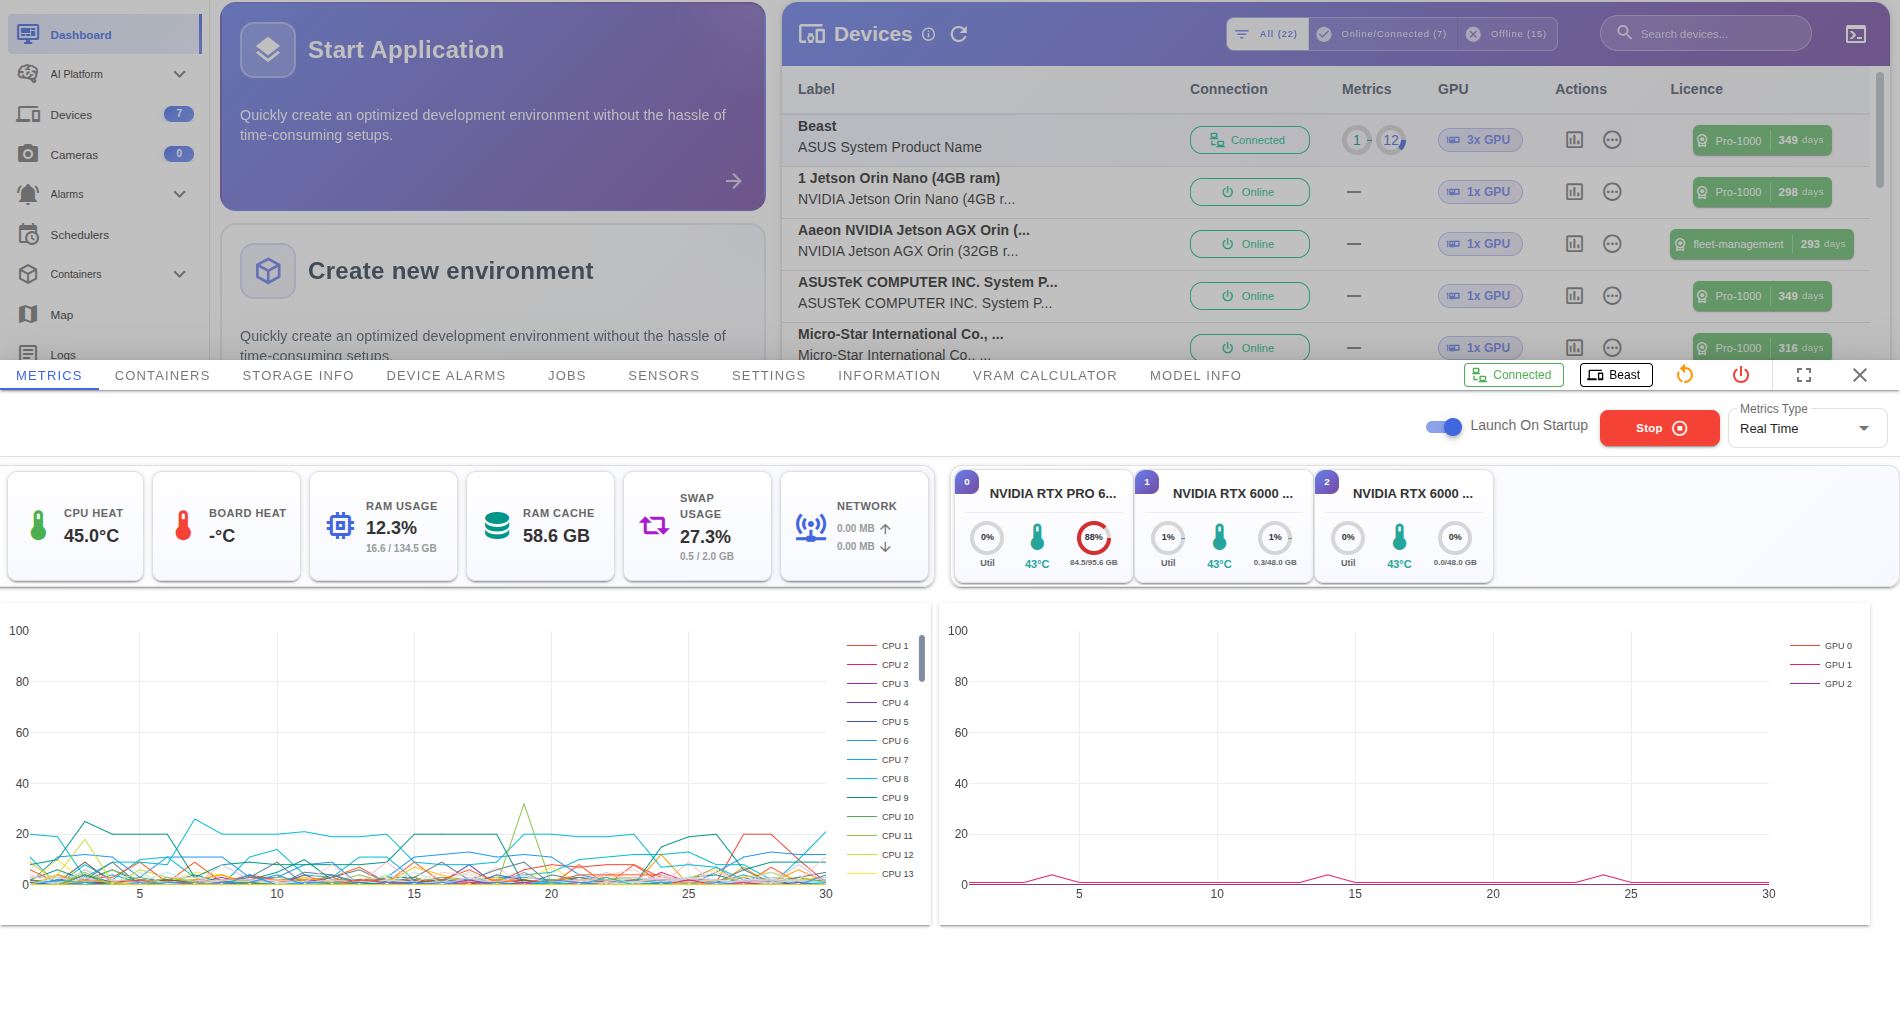Viewport: 1900px width, 1030px height.
Task: Click the red power-off icon in metrics toolbar
Action: point(1740,375)
